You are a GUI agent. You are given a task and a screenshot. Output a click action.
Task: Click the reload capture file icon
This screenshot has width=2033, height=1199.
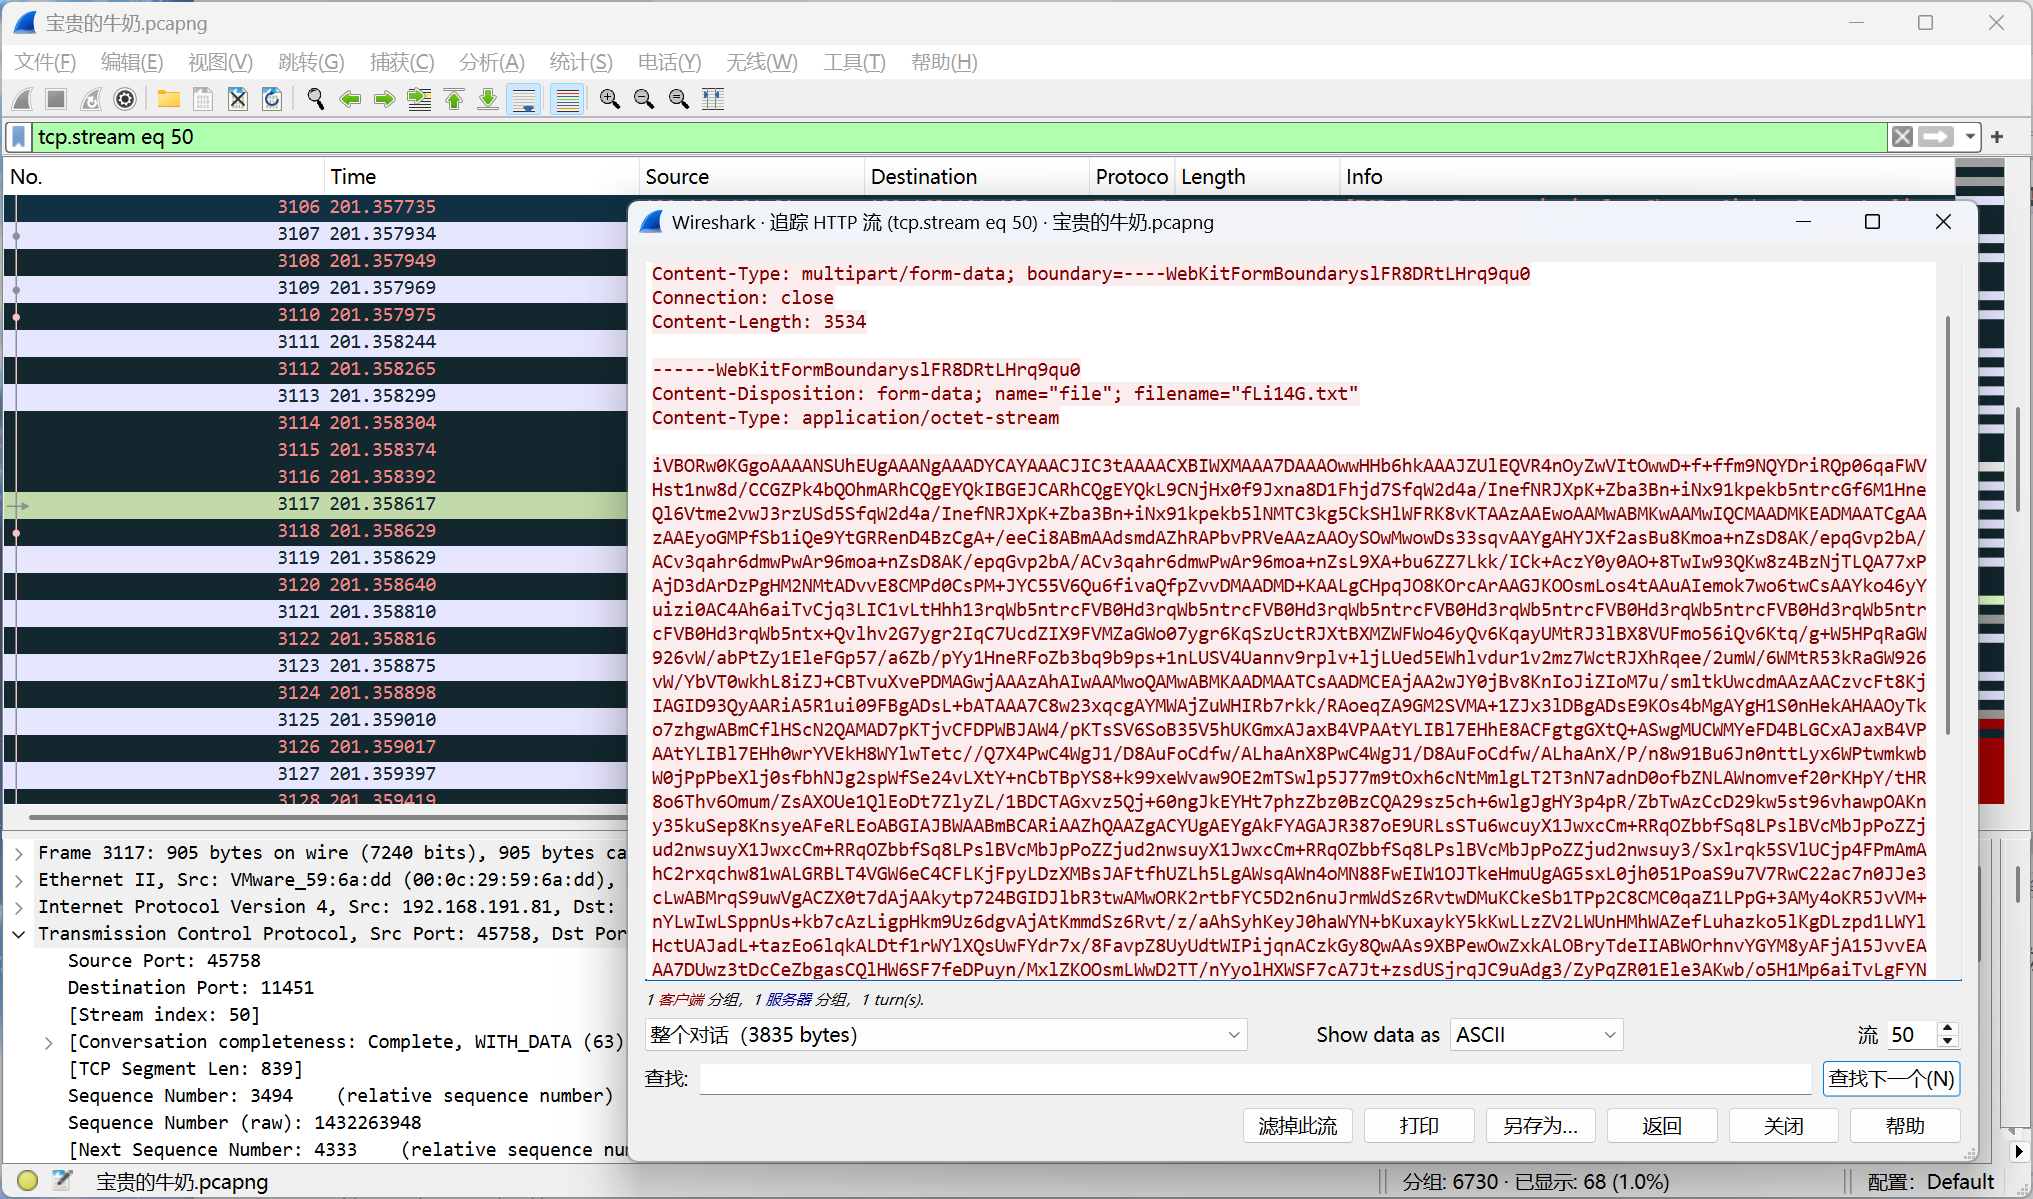tap(272, 99)
